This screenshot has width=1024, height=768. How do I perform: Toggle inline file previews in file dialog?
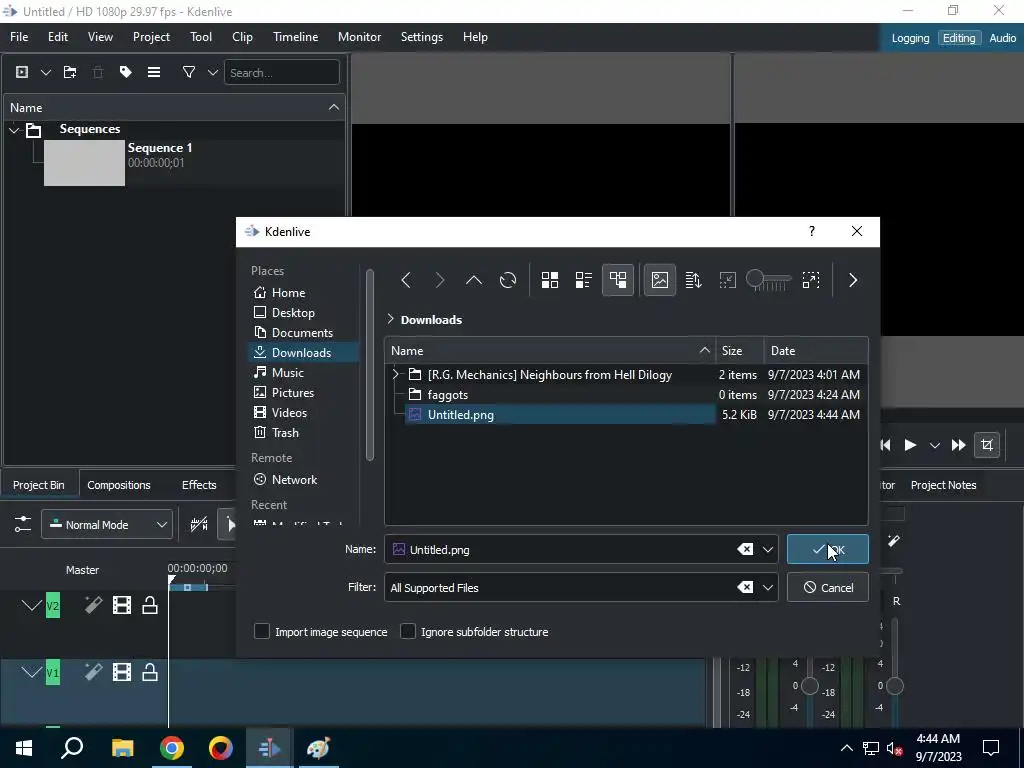pyautogui.click(x=660, y=280)
